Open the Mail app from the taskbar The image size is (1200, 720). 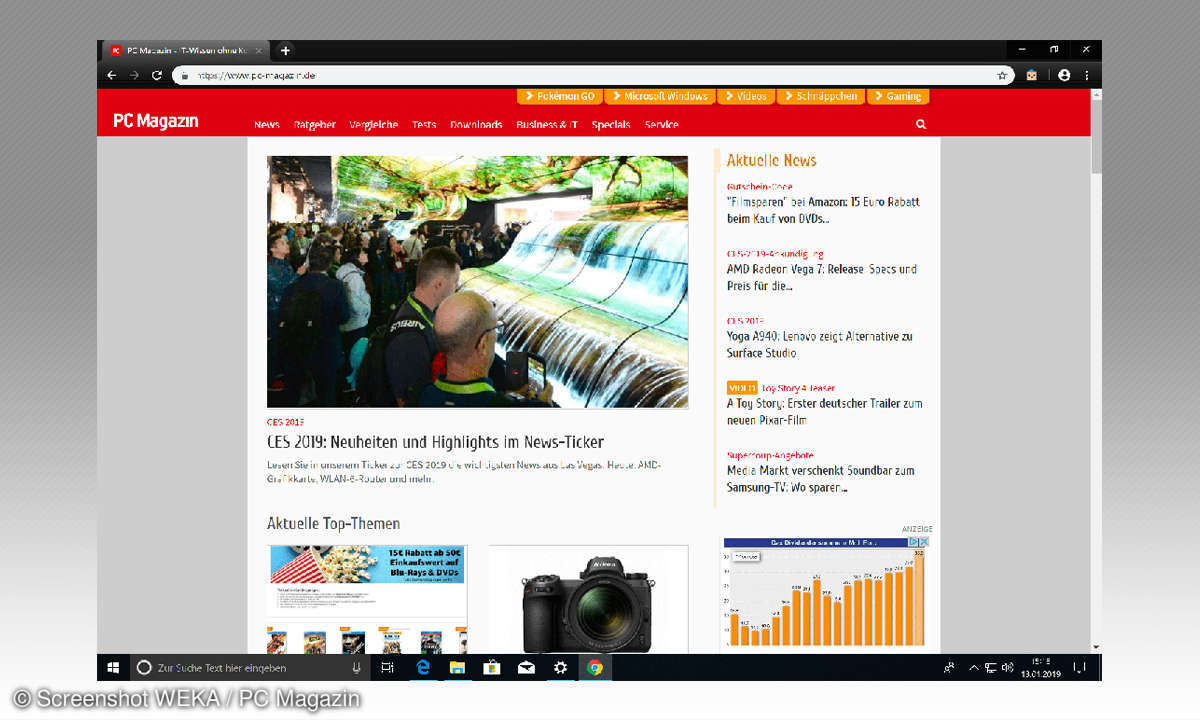(x=526, y=667)
